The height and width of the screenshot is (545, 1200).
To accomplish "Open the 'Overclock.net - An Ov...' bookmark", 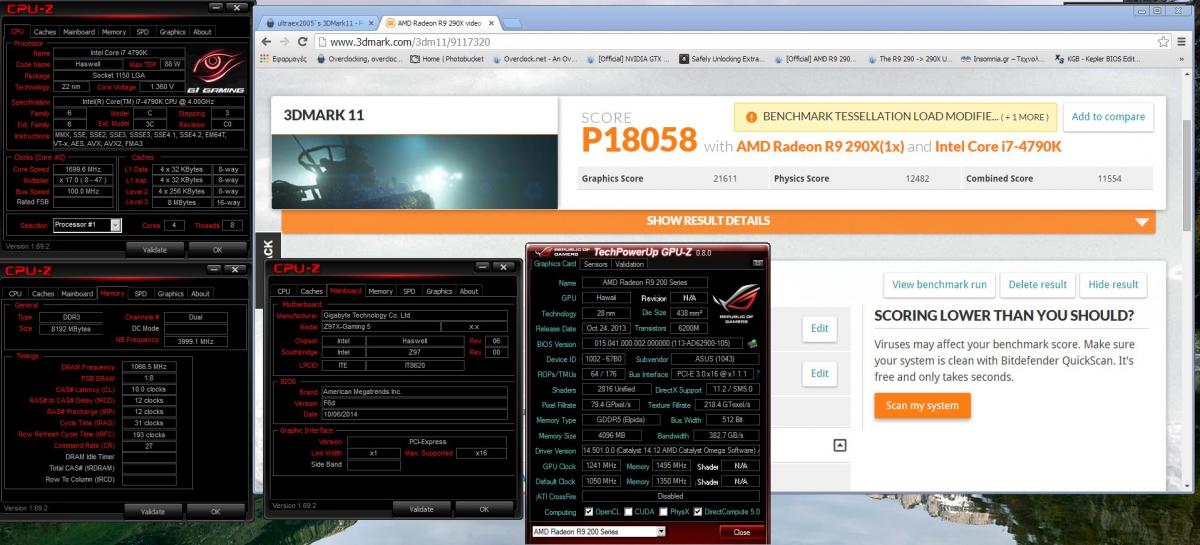I will (534, 58).
